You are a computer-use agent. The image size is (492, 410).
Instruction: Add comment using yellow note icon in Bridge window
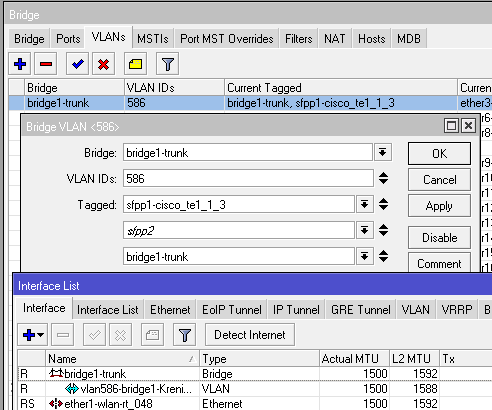click(x=135, y=63)
